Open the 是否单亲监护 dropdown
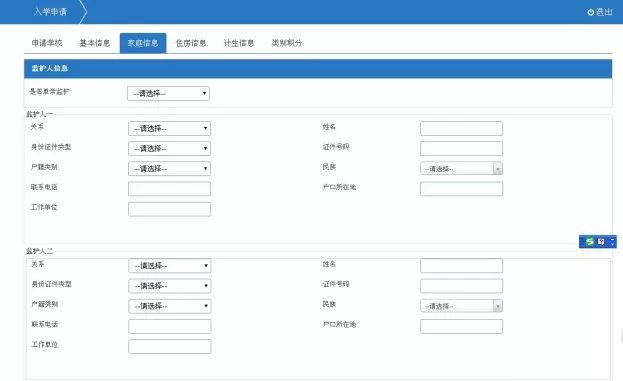The image size is (623, 381). coord(168,93)
